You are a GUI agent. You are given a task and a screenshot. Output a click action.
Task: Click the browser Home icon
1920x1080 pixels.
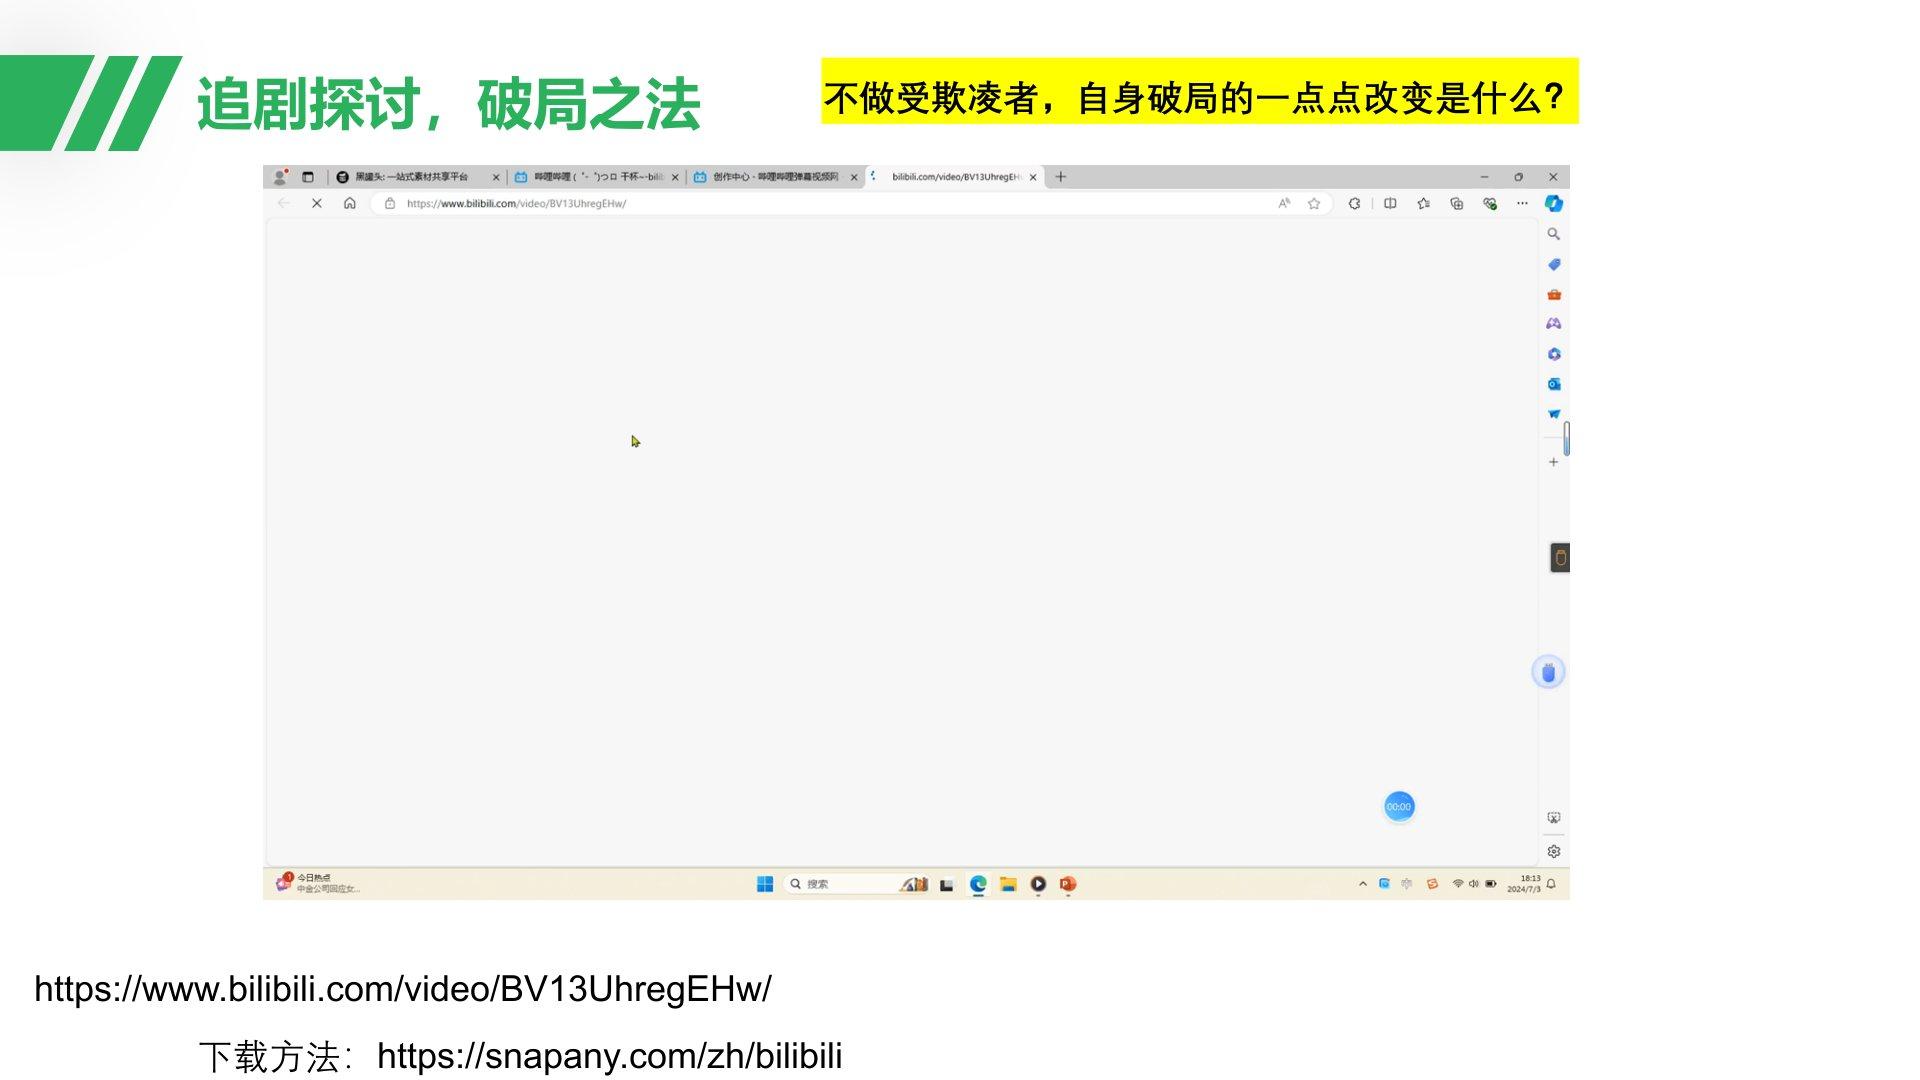(x=350, y=203)
